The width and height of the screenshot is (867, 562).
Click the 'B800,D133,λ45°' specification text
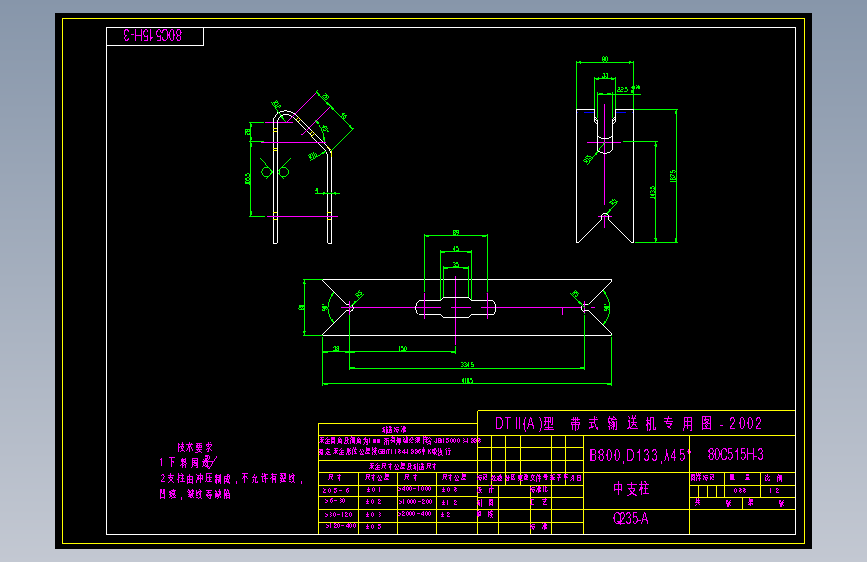(x=640, y=455)
